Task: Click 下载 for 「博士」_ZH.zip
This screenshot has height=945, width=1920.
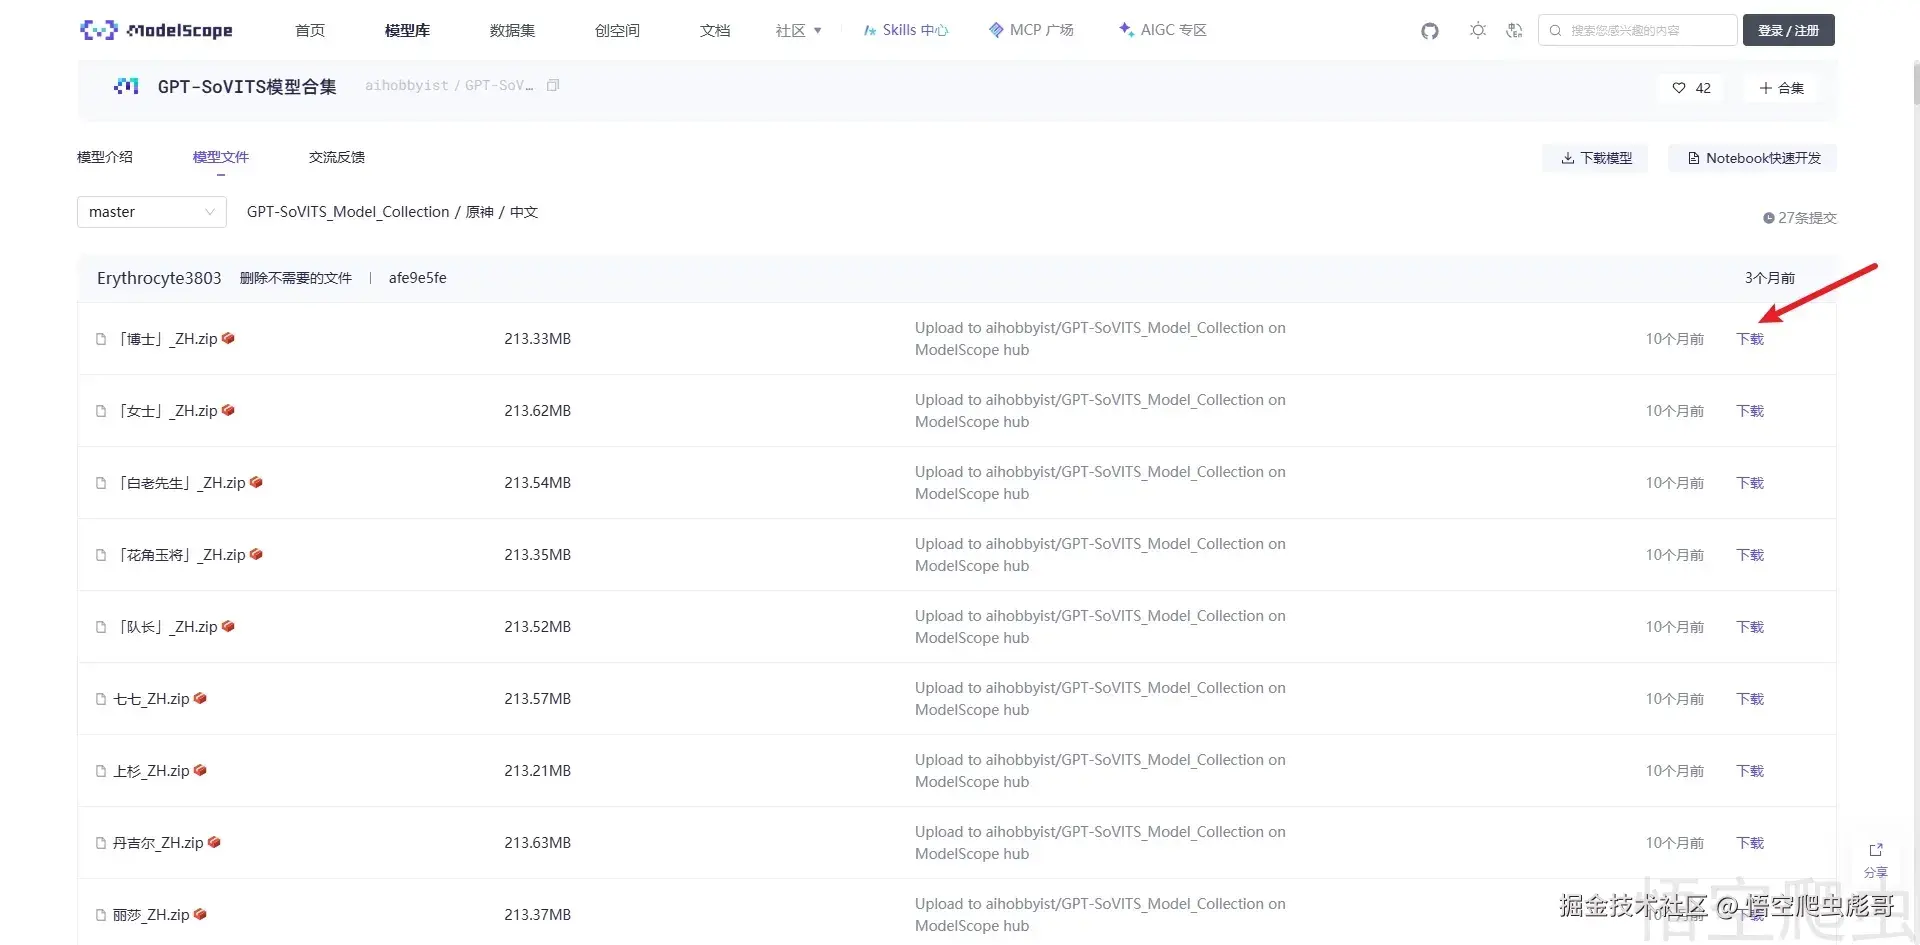Action: [x=1750, y=339]
